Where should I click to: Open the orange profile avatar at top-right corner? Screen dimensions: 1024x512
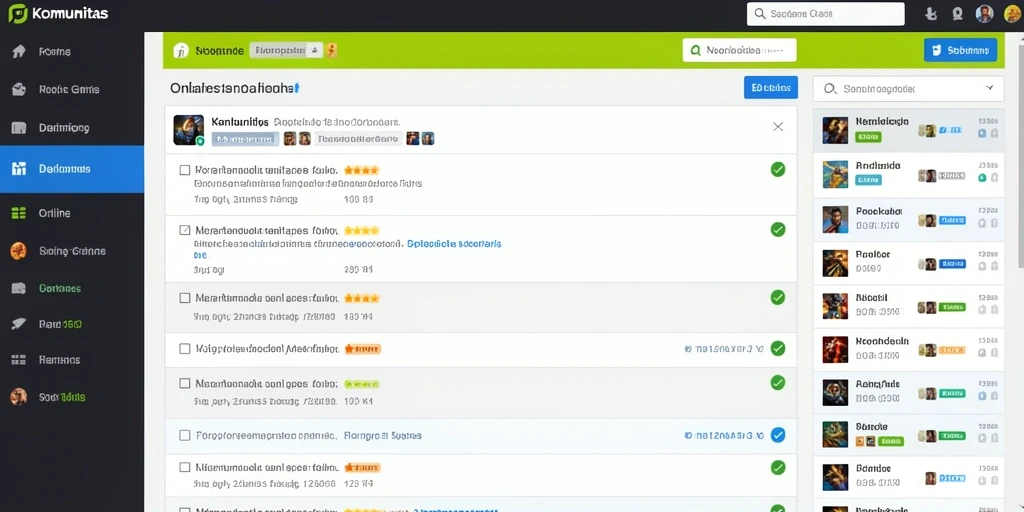[x=1012, y=14]
